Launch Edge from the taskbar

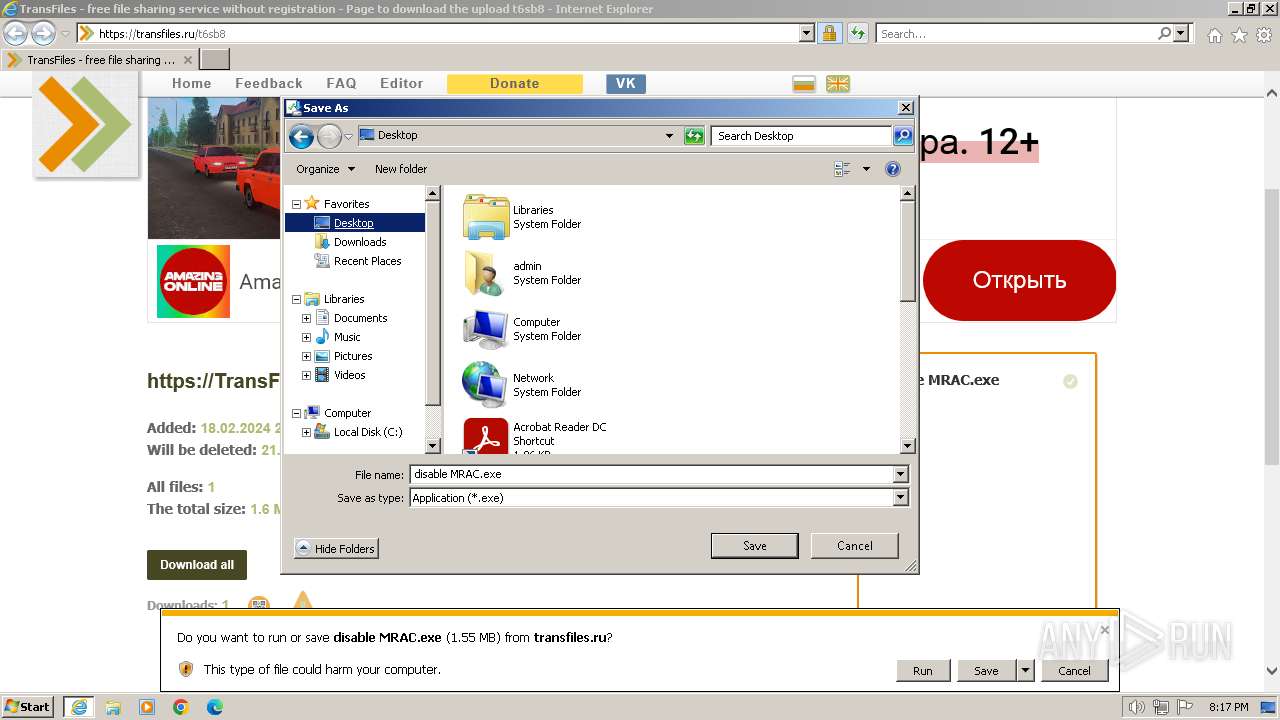coord(215,707)
